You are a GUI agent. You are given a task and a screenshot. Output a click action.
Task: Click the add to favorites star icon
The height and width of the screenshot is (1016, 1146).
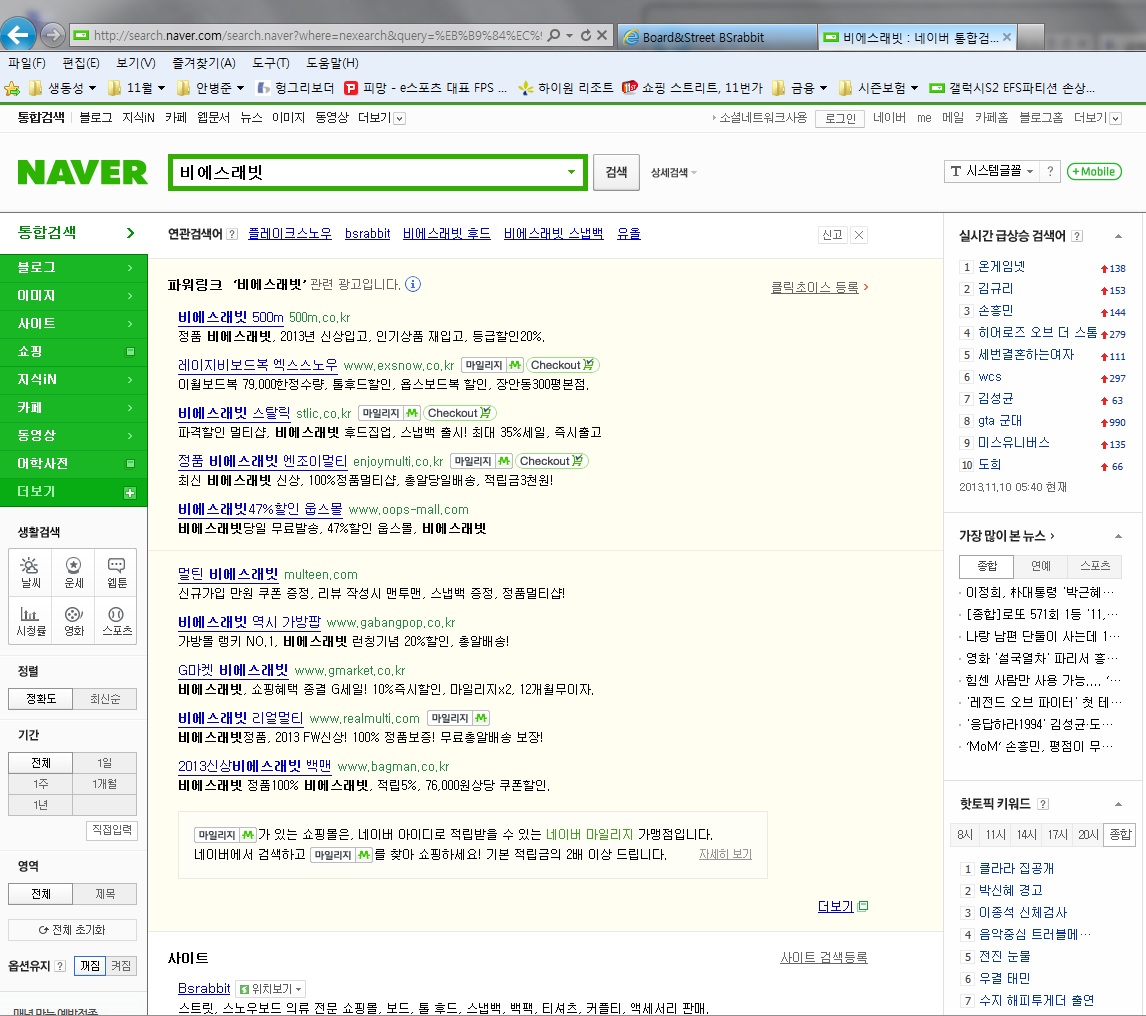12,88
